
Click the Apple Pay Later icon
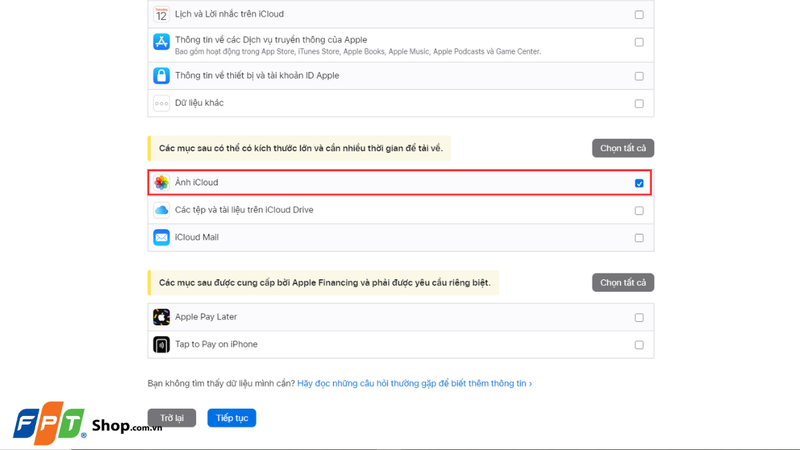click(161, 317)
